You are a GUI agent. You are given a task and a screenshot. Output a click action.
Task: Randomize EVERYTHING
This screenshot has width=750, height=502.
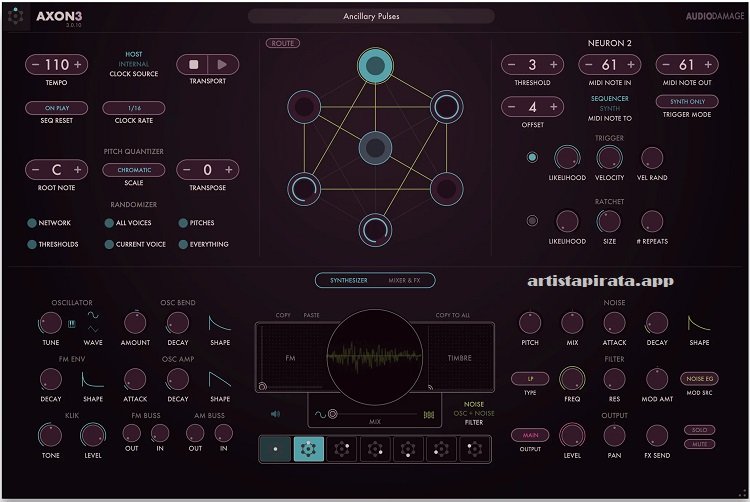[x=203, y=244]
